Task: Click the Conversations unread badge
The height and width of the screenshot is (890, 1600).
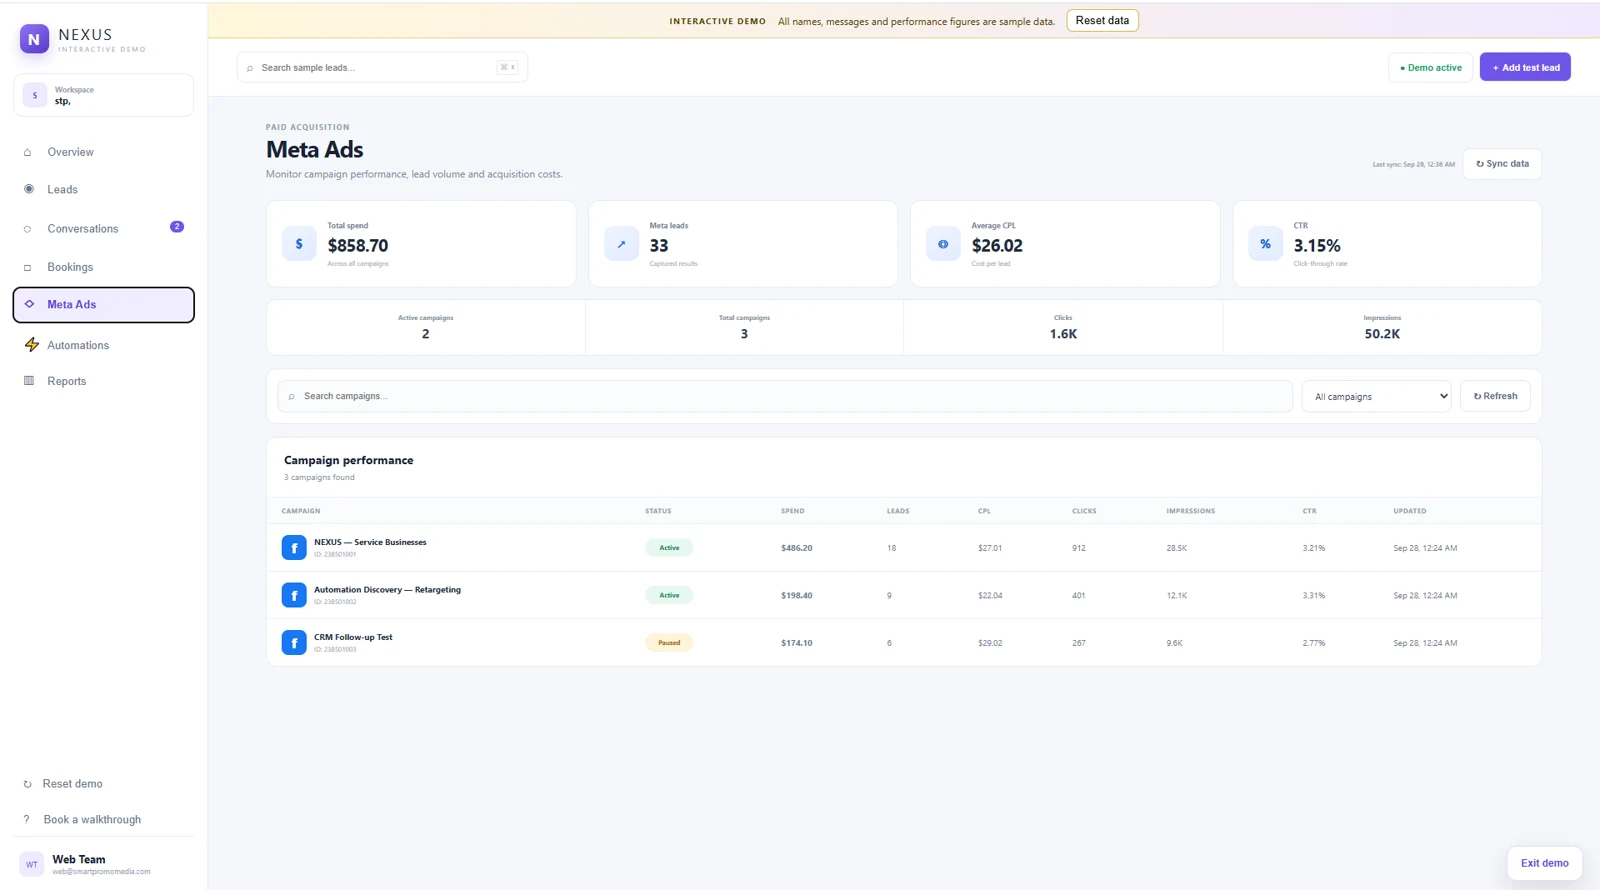Action: (177, 227)
